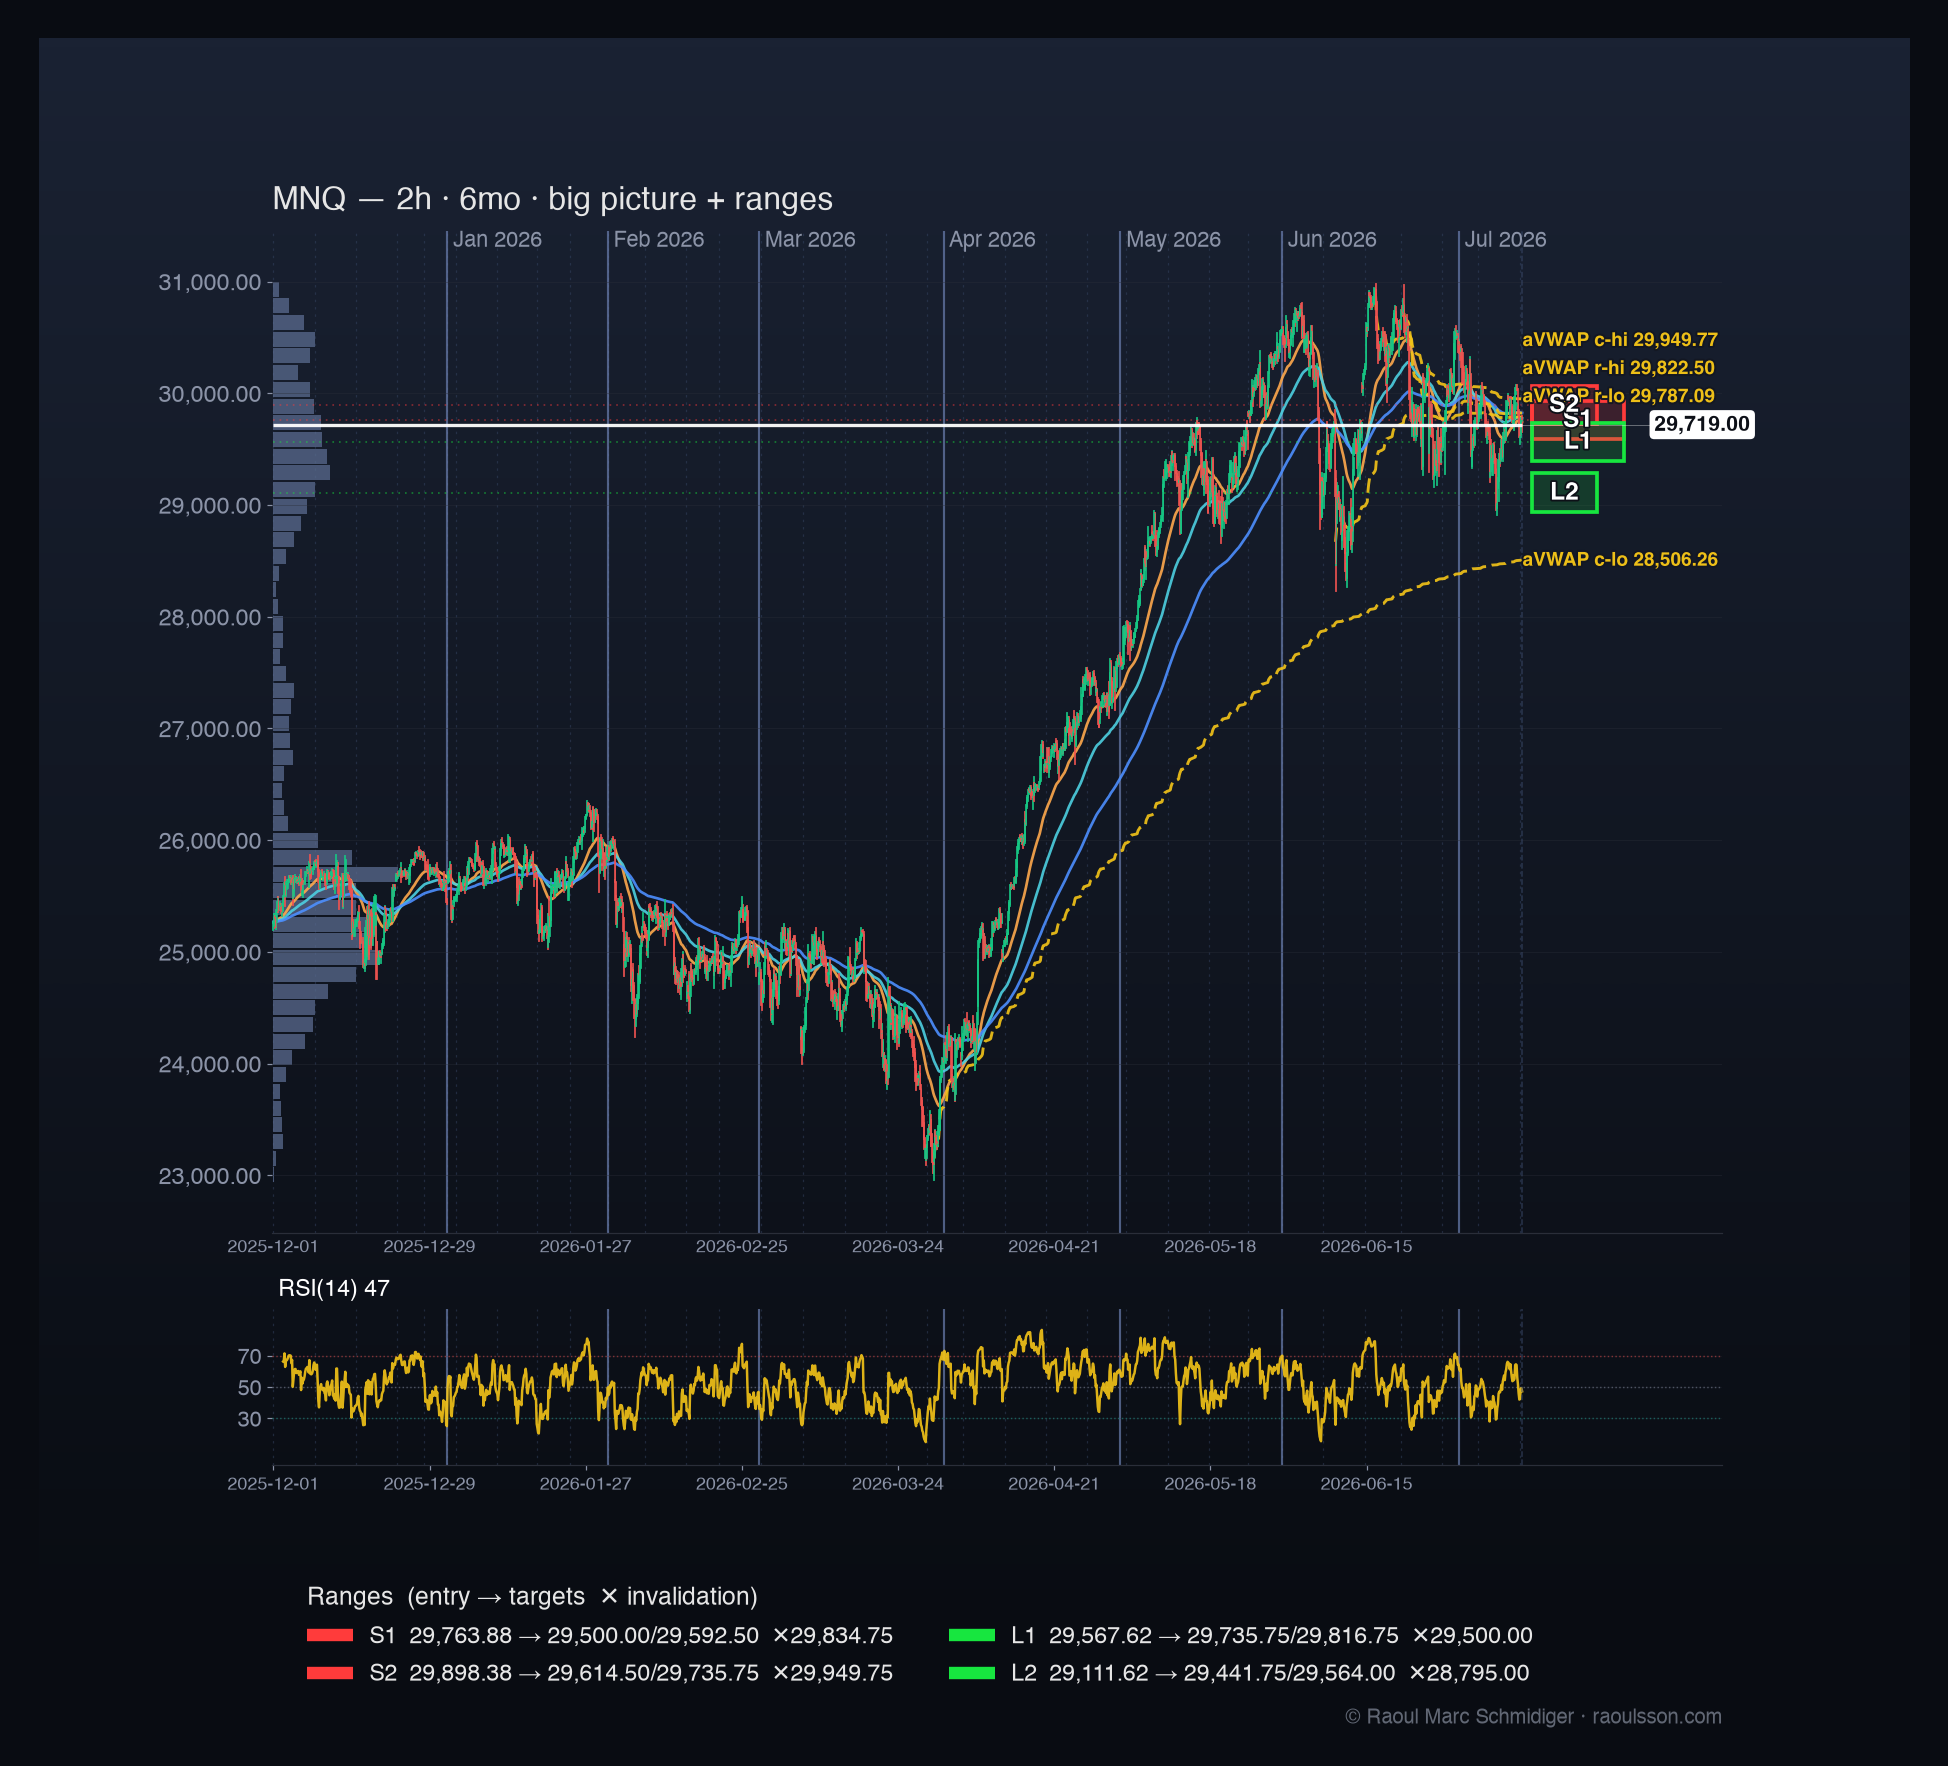Click the 2026-04-21 date under RSI panel
This screenshot has height=1766, width=1948.
click(x=1053, y=1484)
